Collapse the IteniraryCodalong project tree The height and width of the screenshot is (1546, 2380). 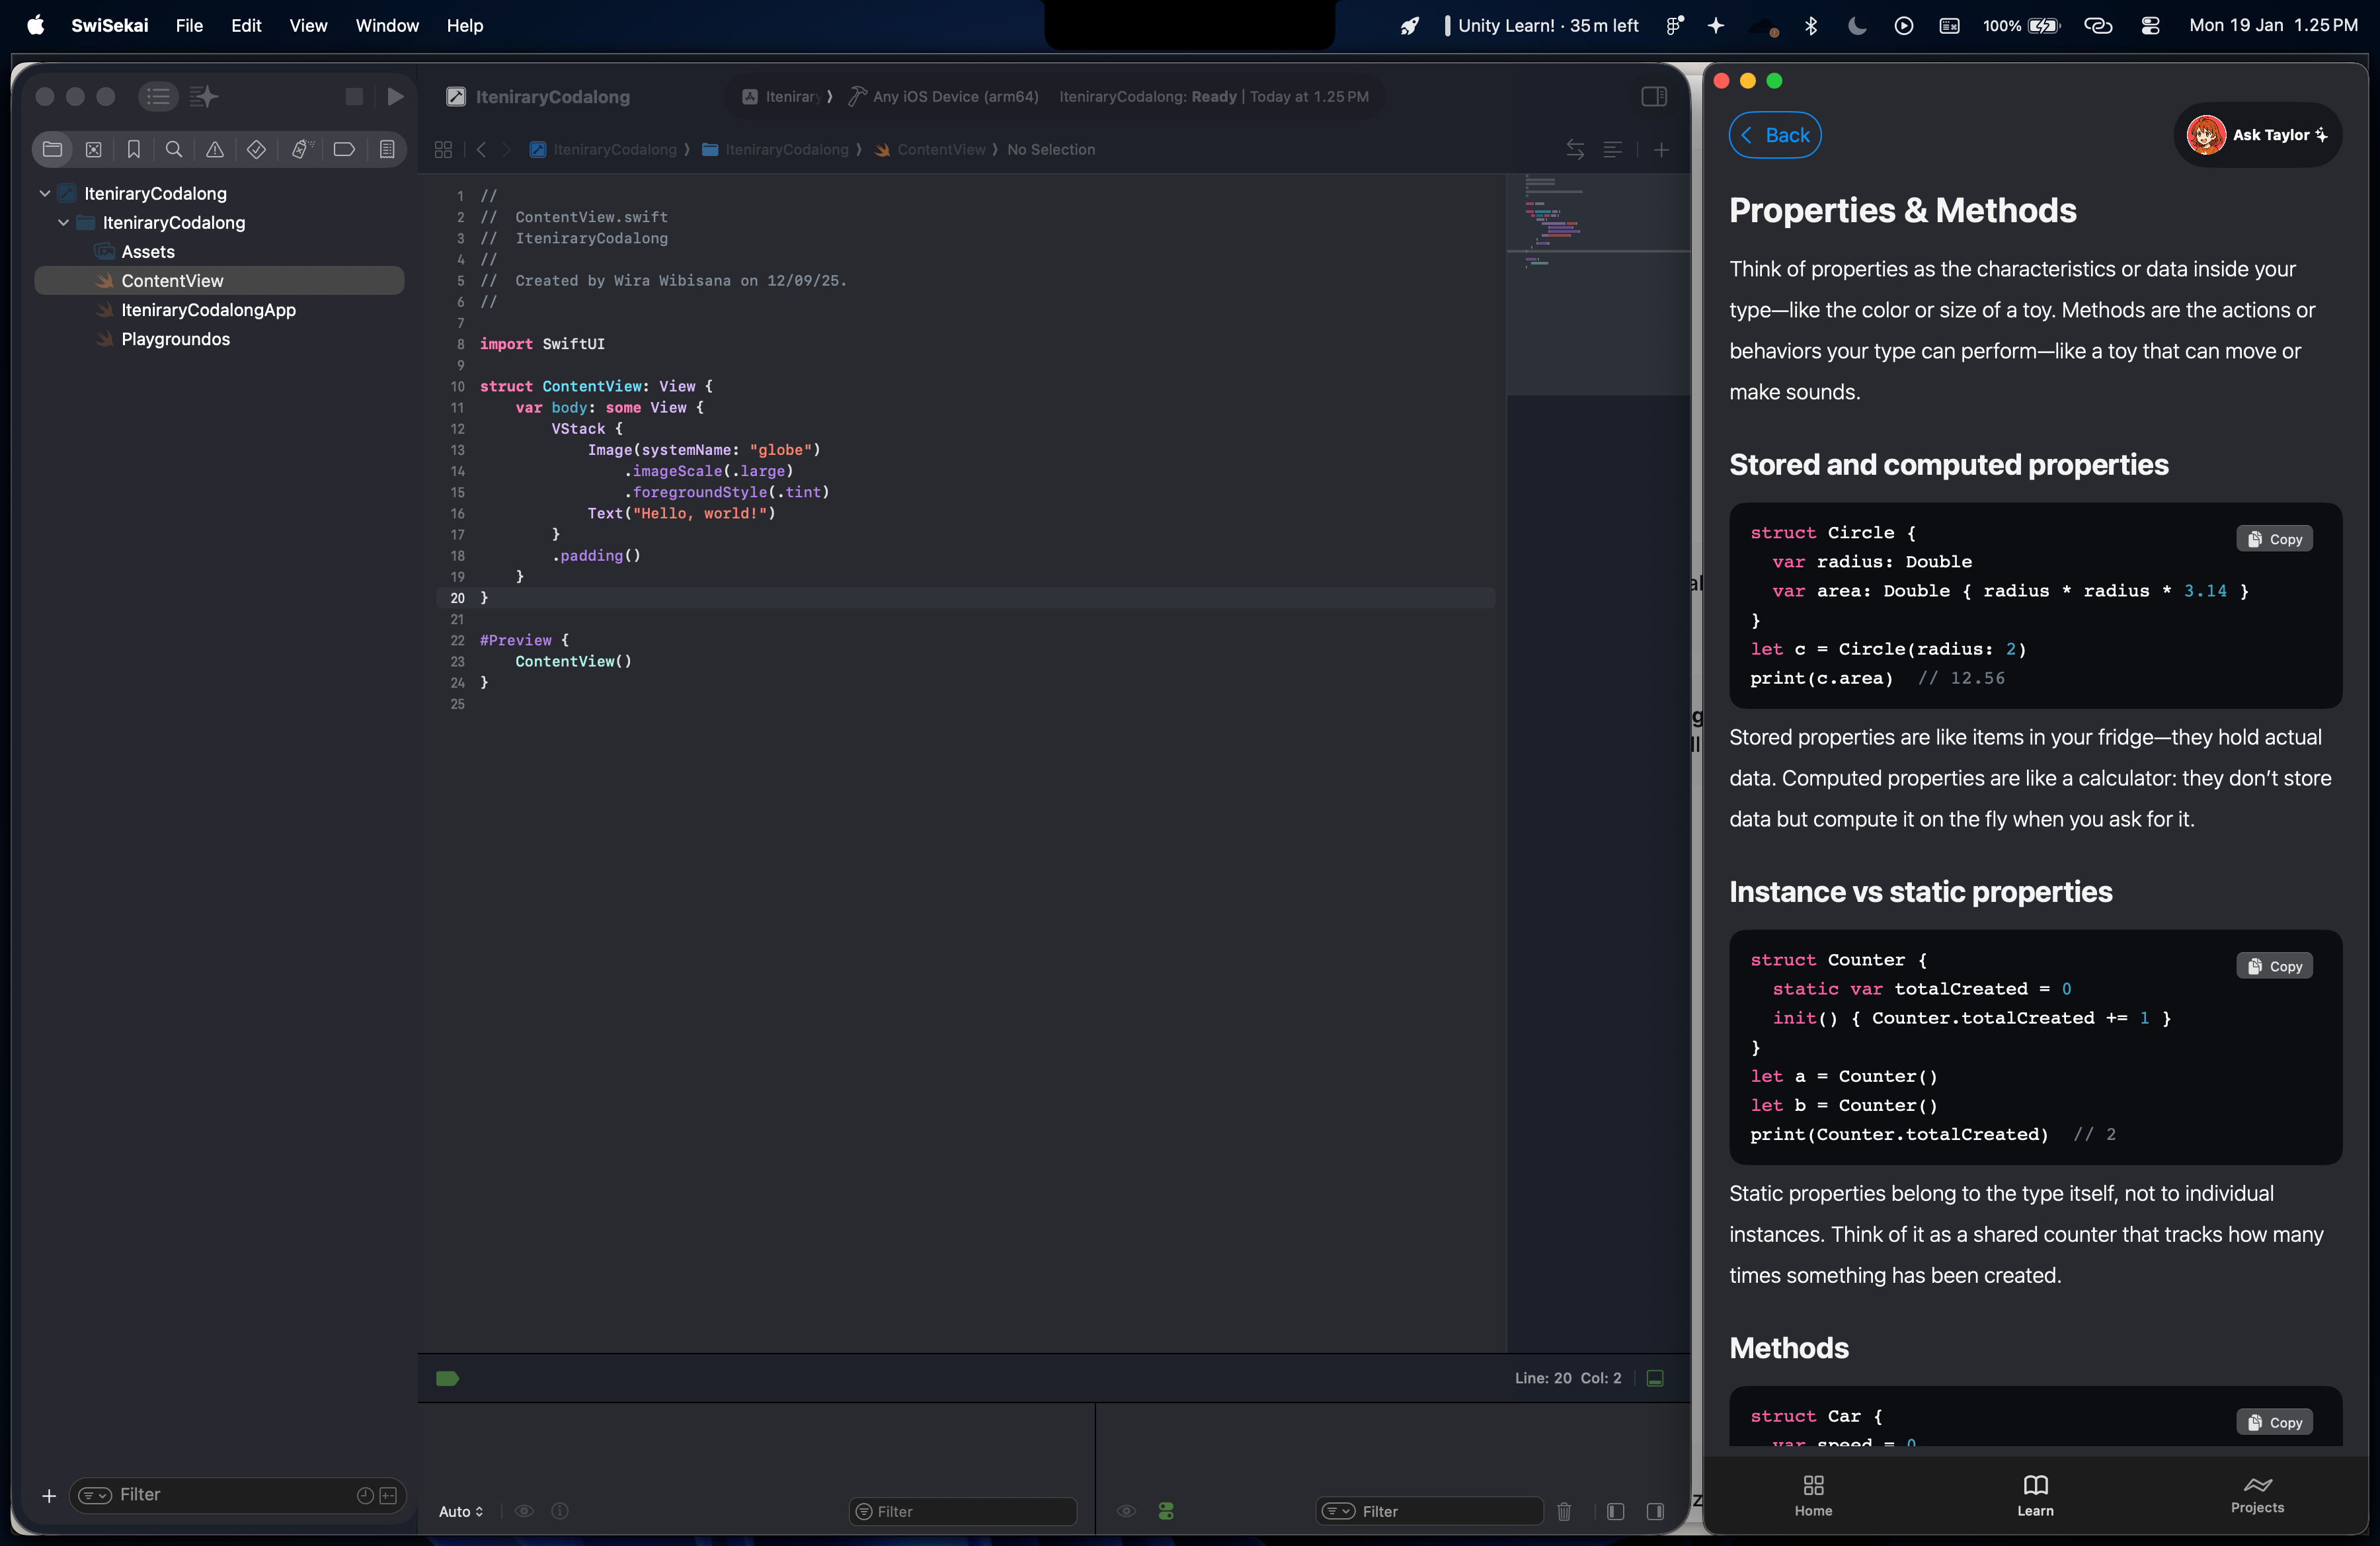click(x=45, y=193)
